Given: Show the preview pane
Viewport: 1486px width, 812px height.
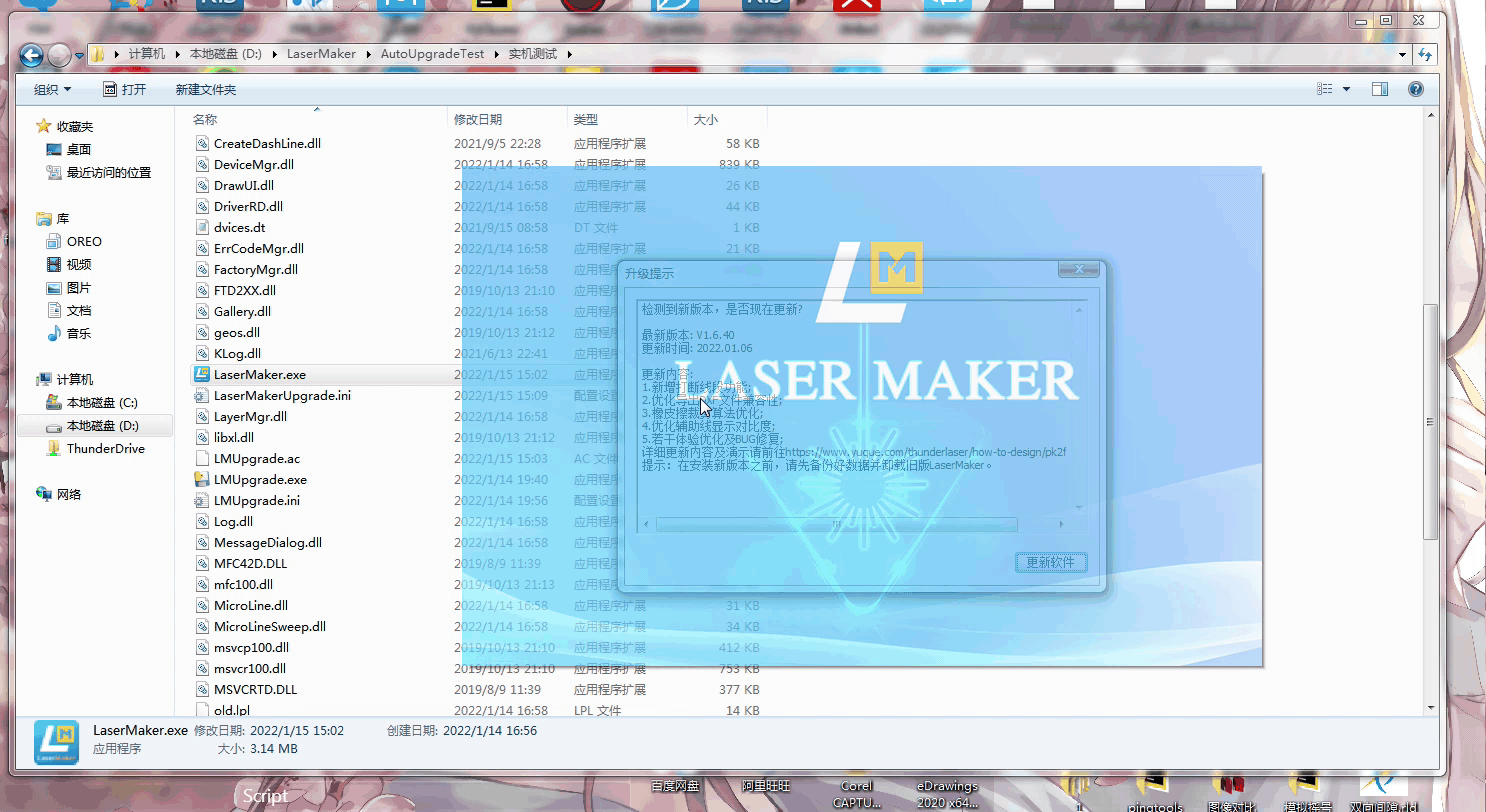Looking at the screenshot, I should (1380, 89).
